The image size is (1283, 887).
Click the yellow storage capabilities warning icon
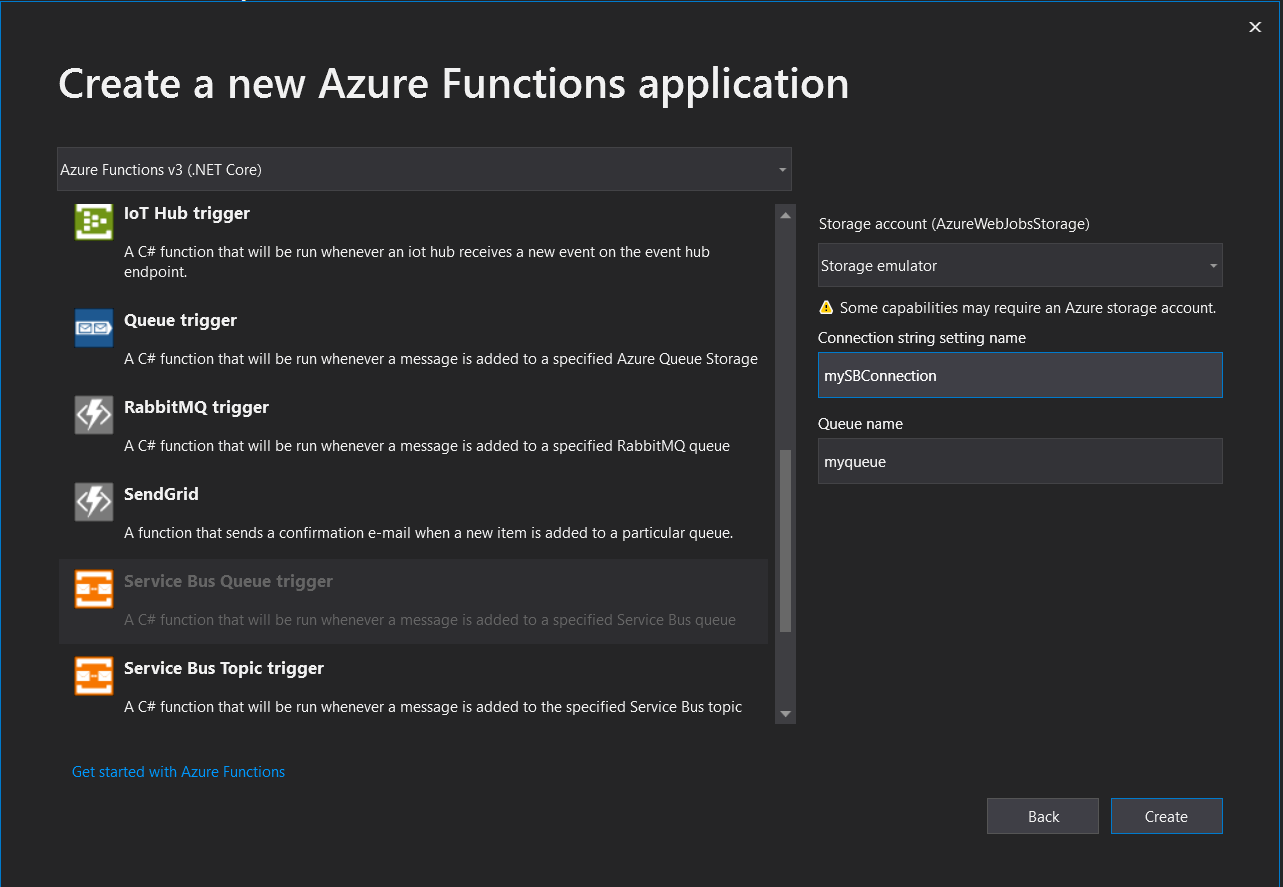(x=825, y=308)
